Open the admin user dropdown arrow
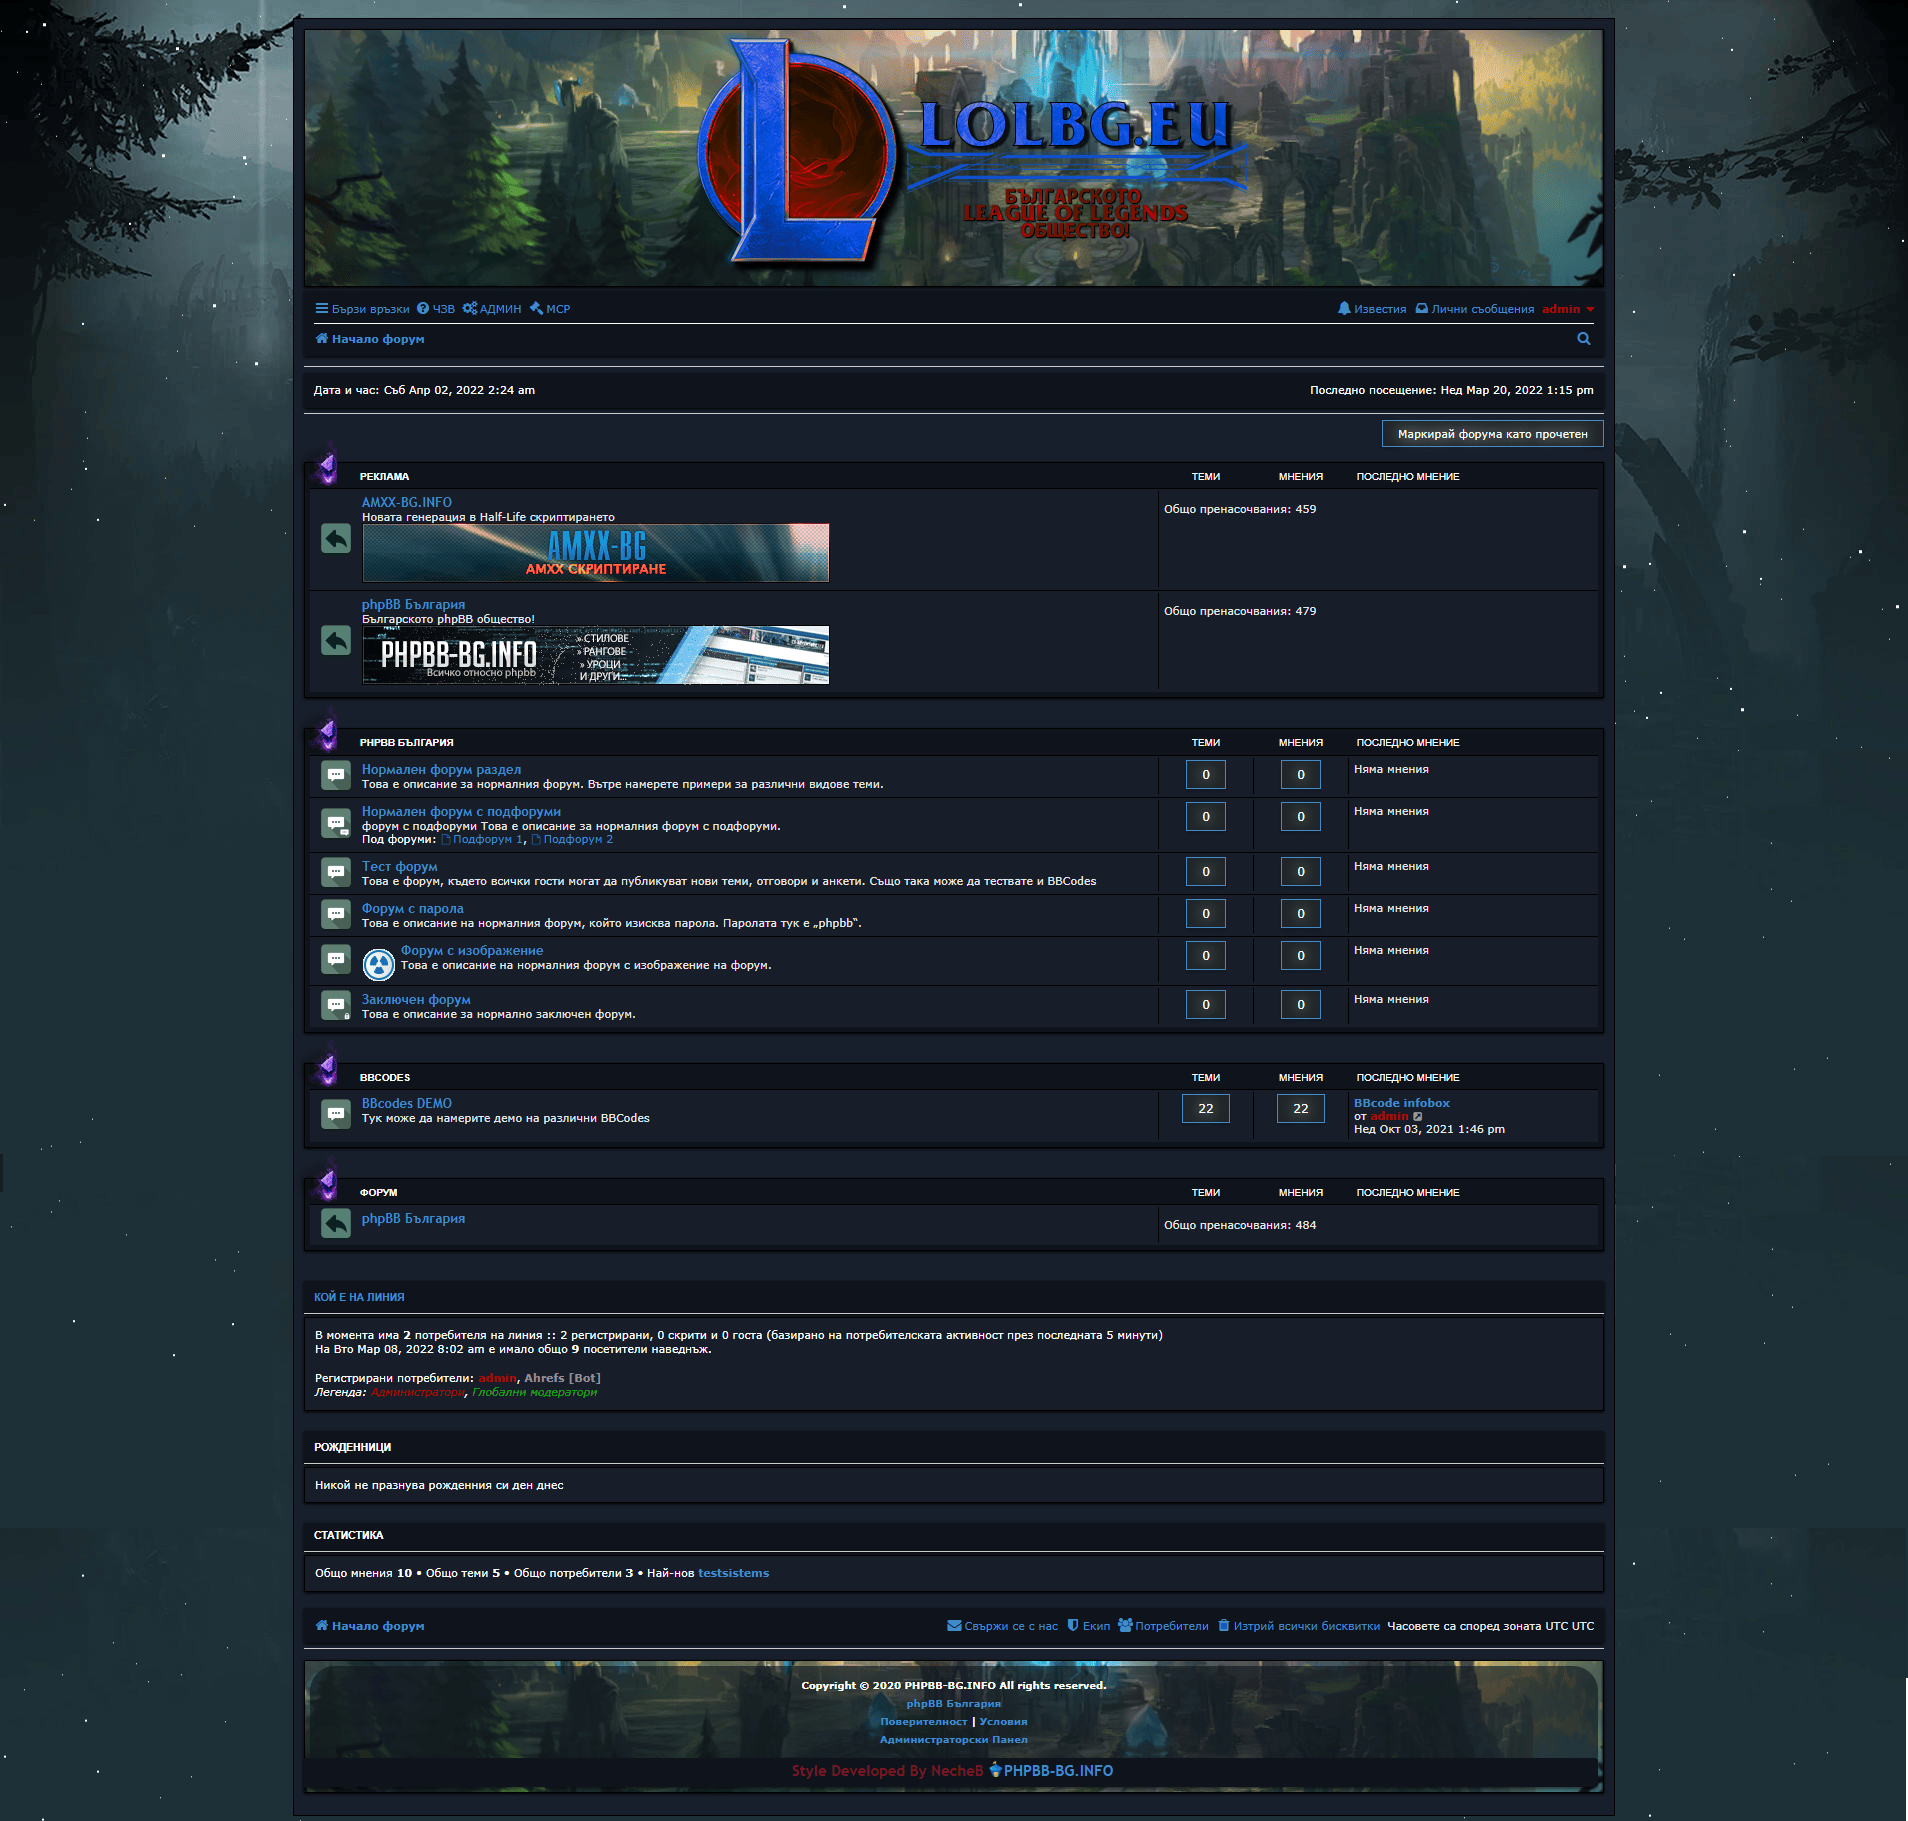The height and width of the screenshot is (1821, 1908). 1590,309
